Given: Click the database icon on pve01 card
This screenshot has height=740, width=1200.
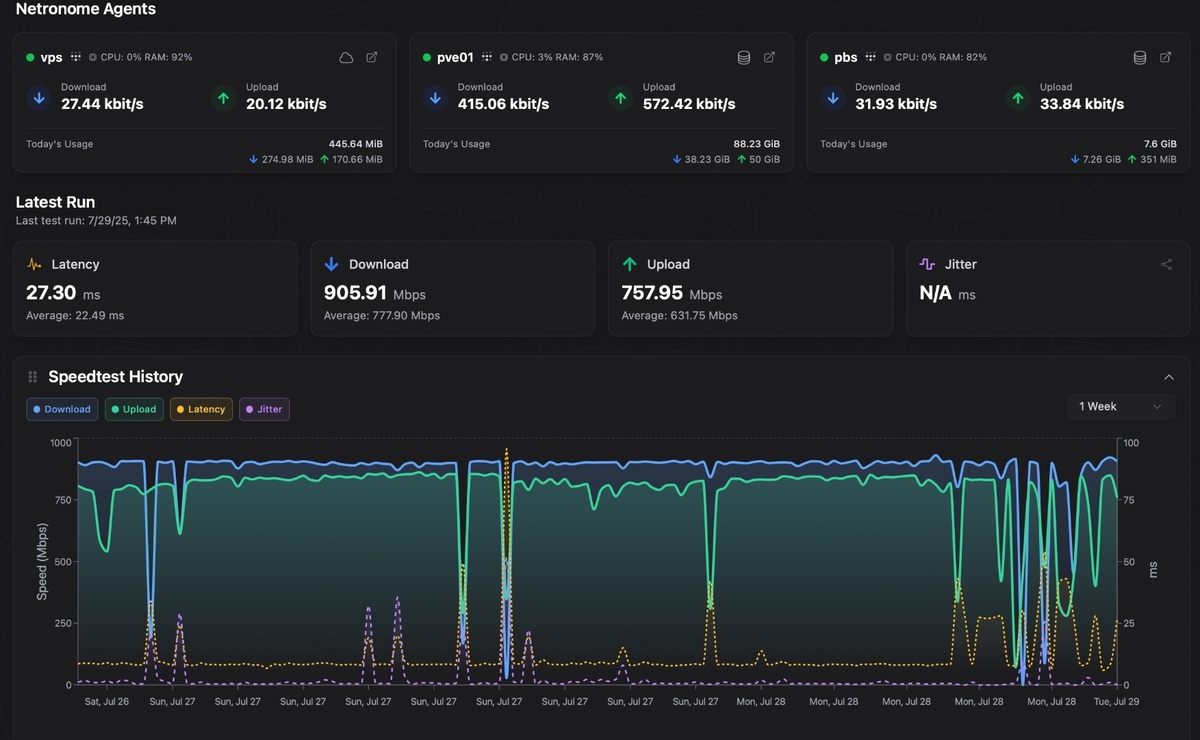Looking at the screenshot, I should [x=743, y=58].
